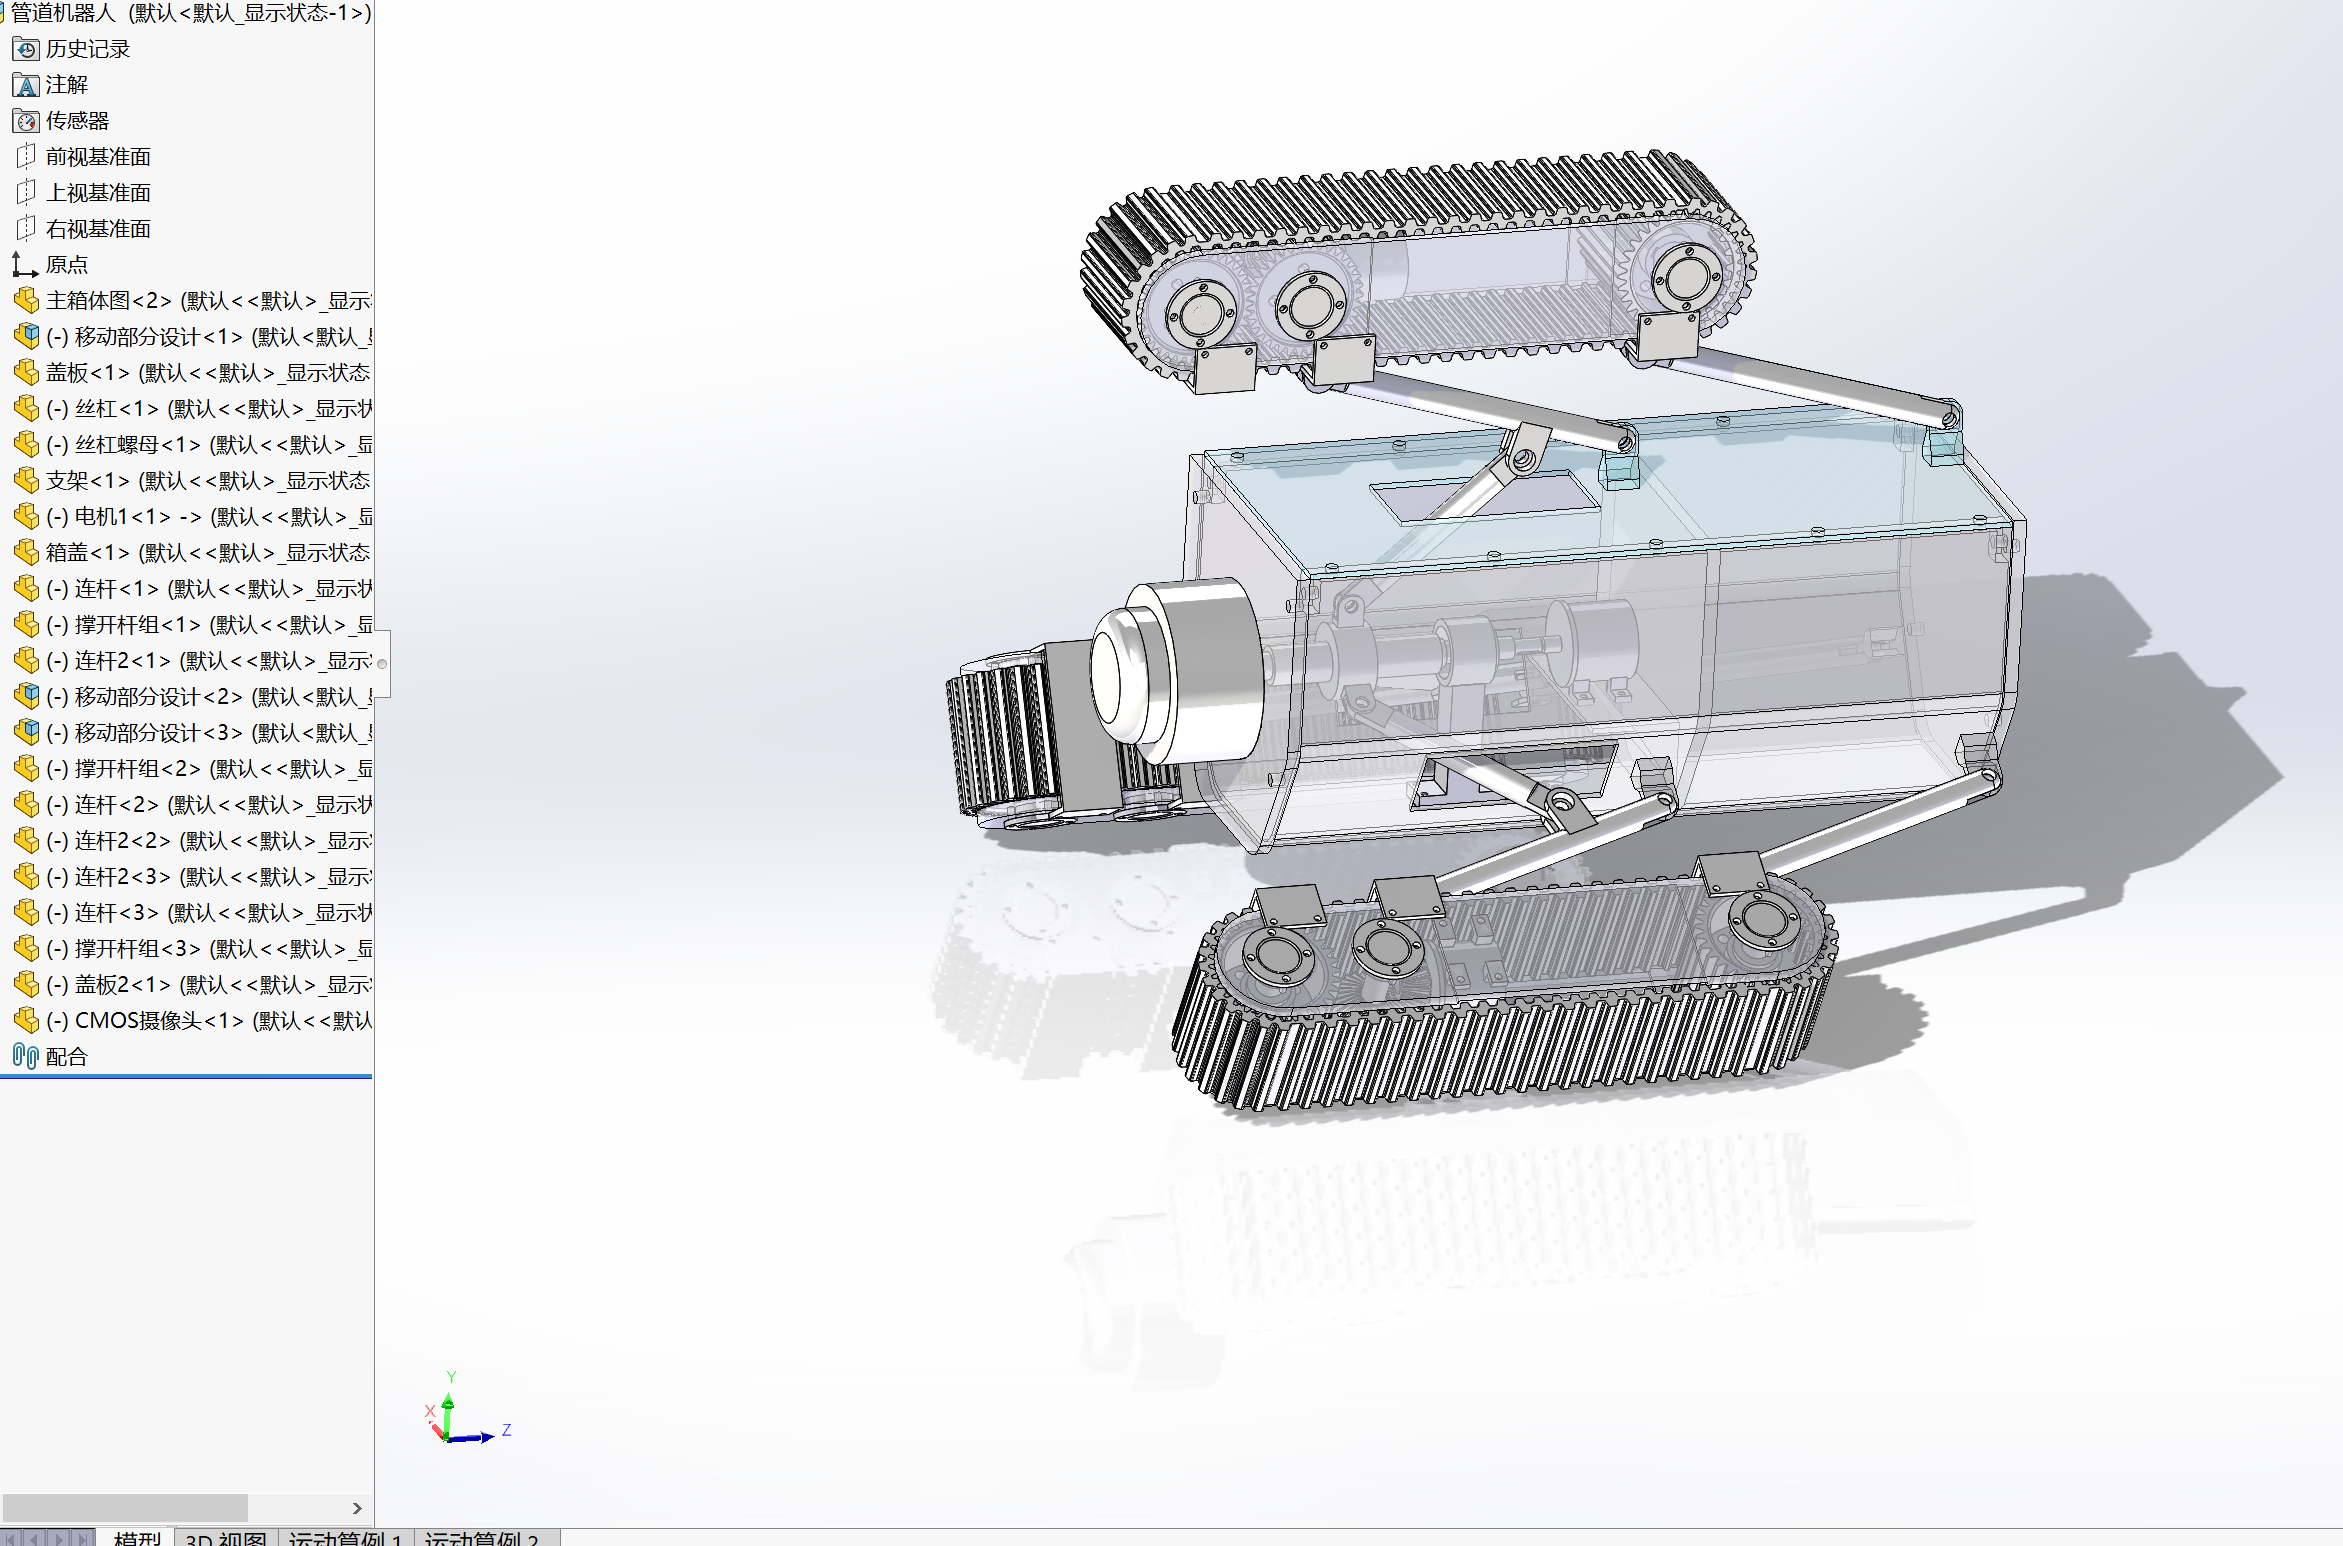Viewport: 2343px width, 1546px height.
Task: Select the 前视基准面 plane icon
Action: (x=26, y=157)
